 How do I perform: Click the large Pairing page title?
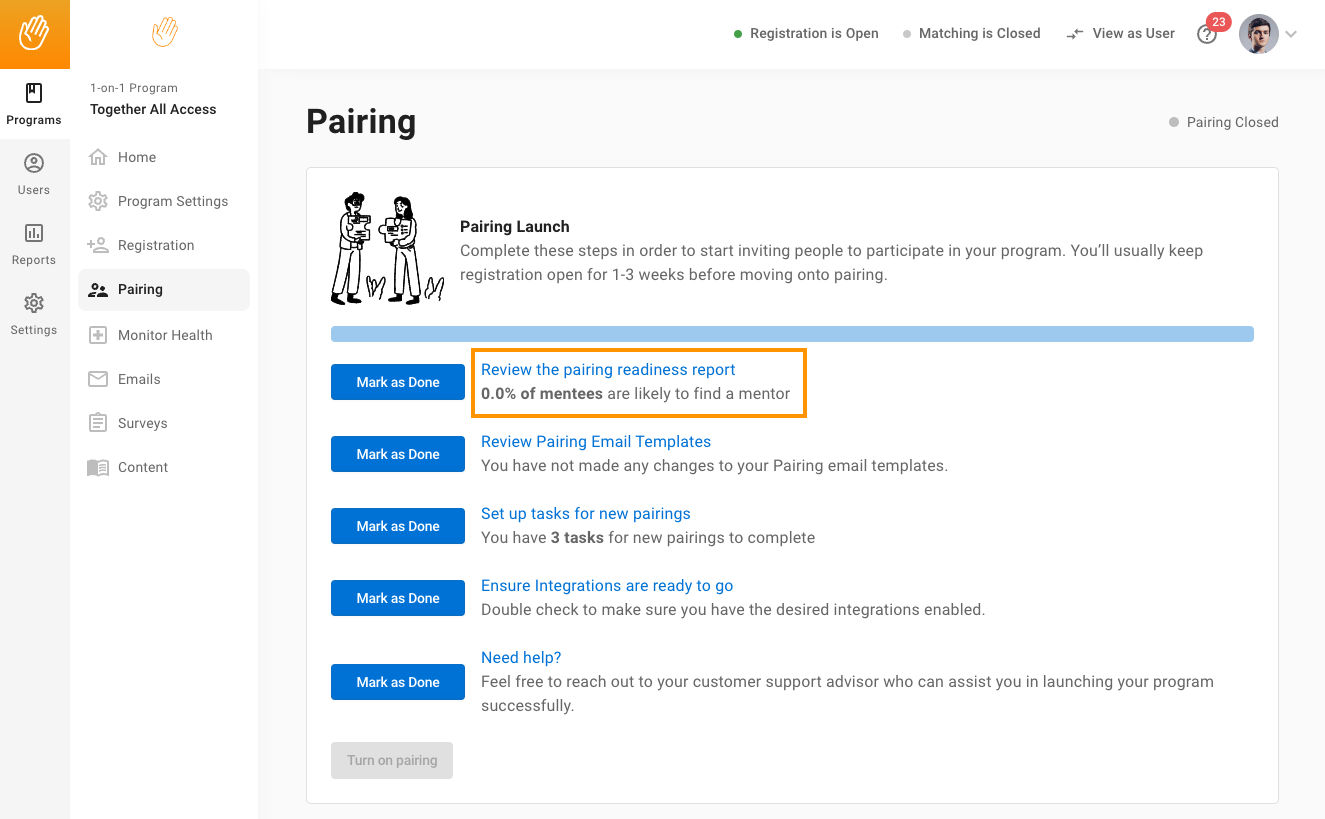(x=361, y=121)
